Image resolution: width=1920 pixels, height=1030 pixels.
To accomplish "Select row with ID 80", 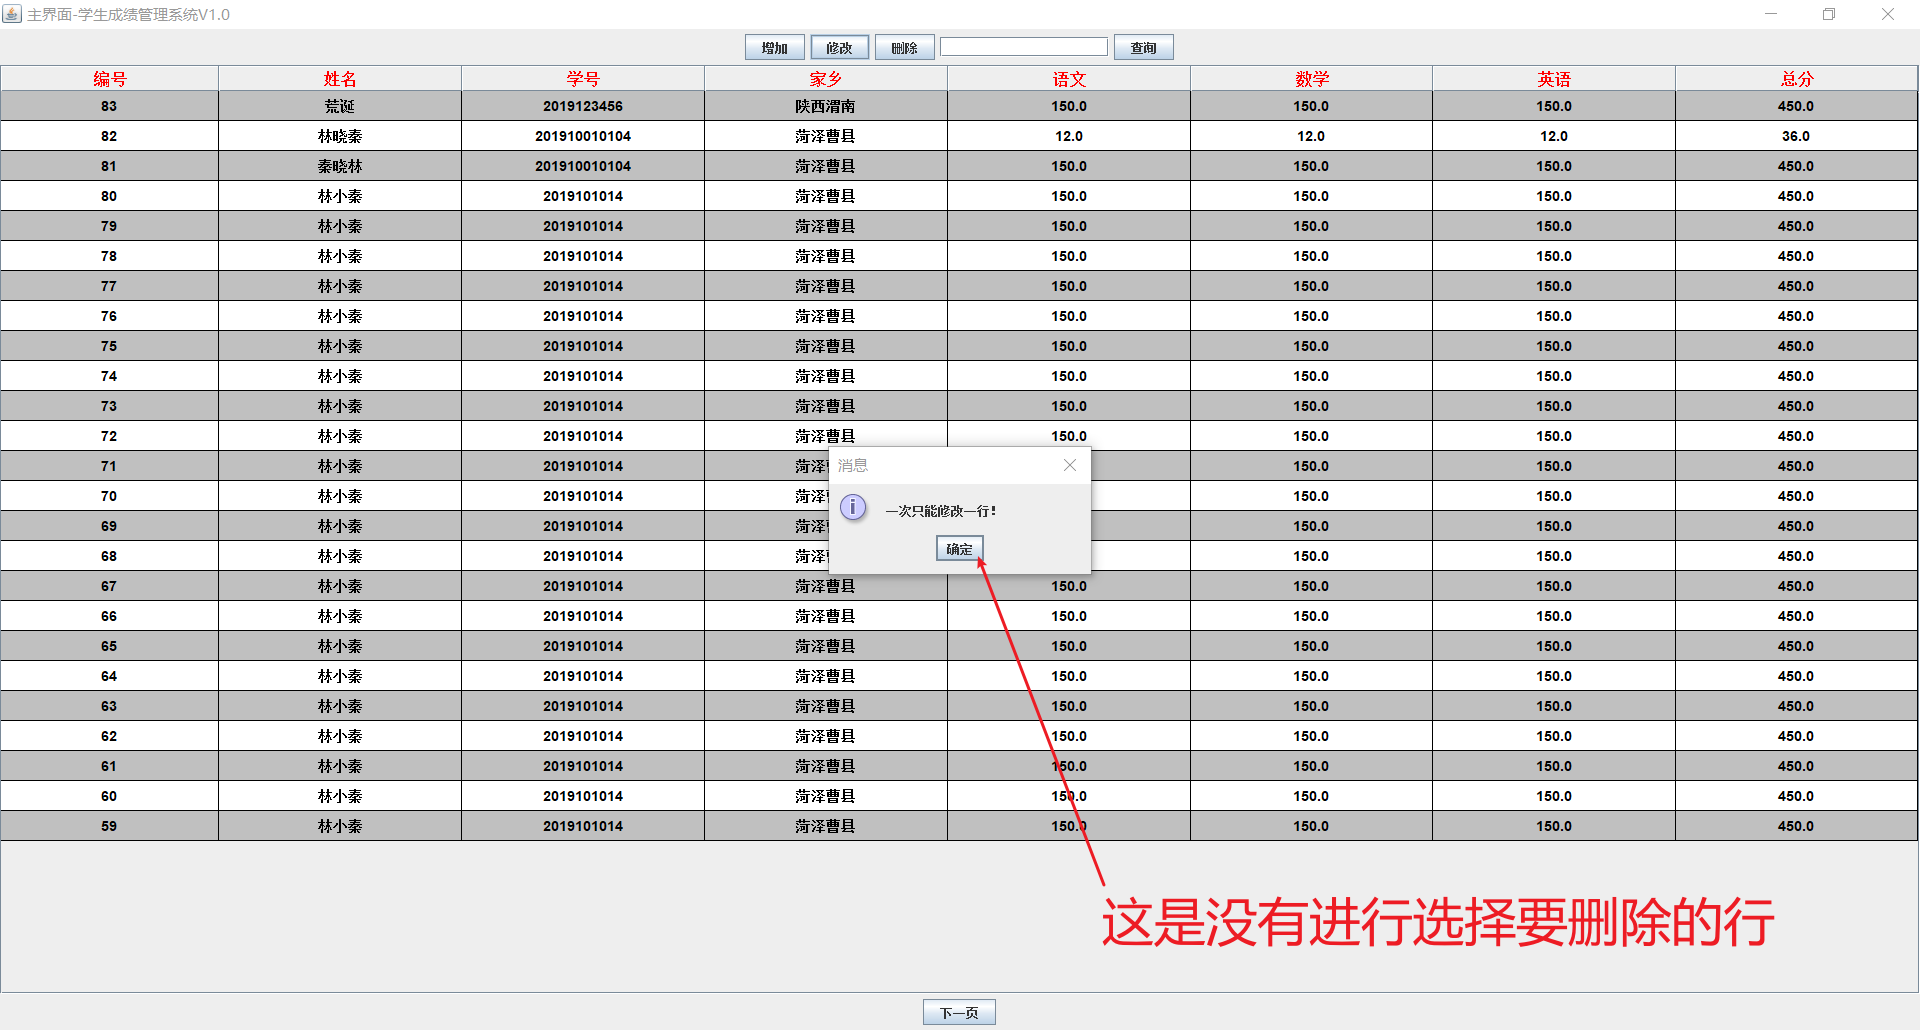I will [959, 196].
